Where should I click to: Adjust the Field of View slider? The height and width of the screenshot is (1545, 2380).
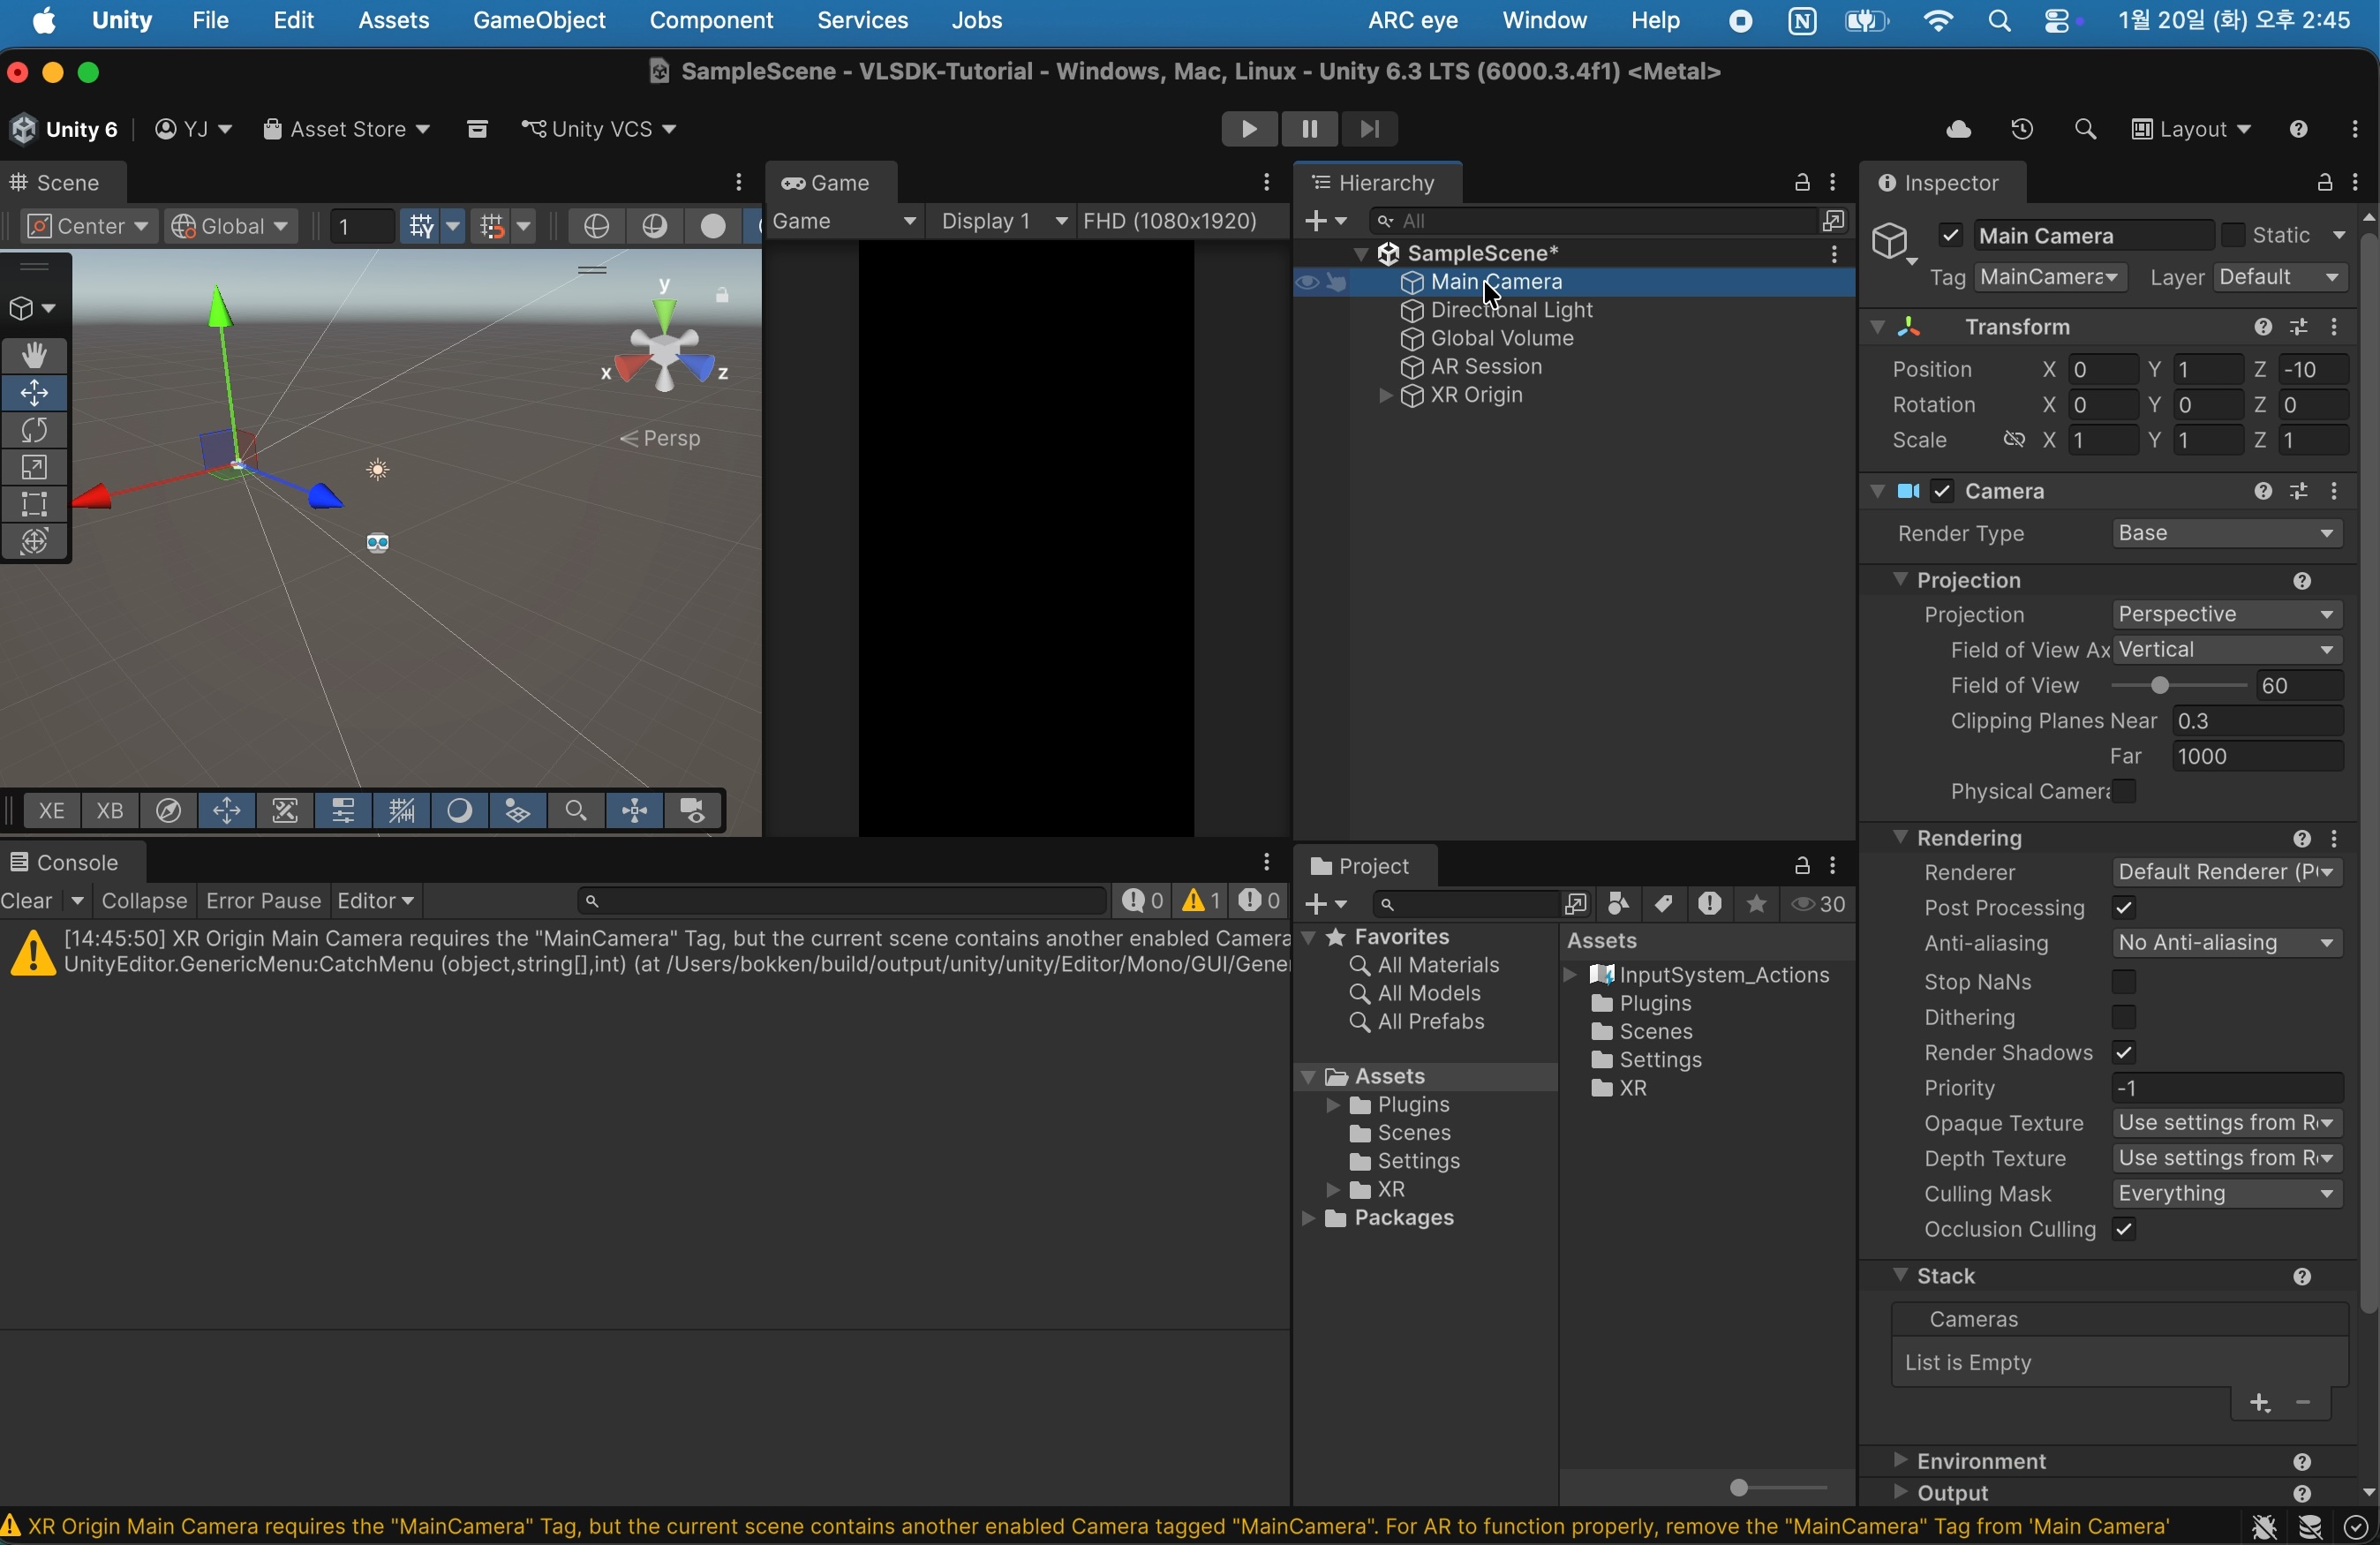pos(2160,686)
